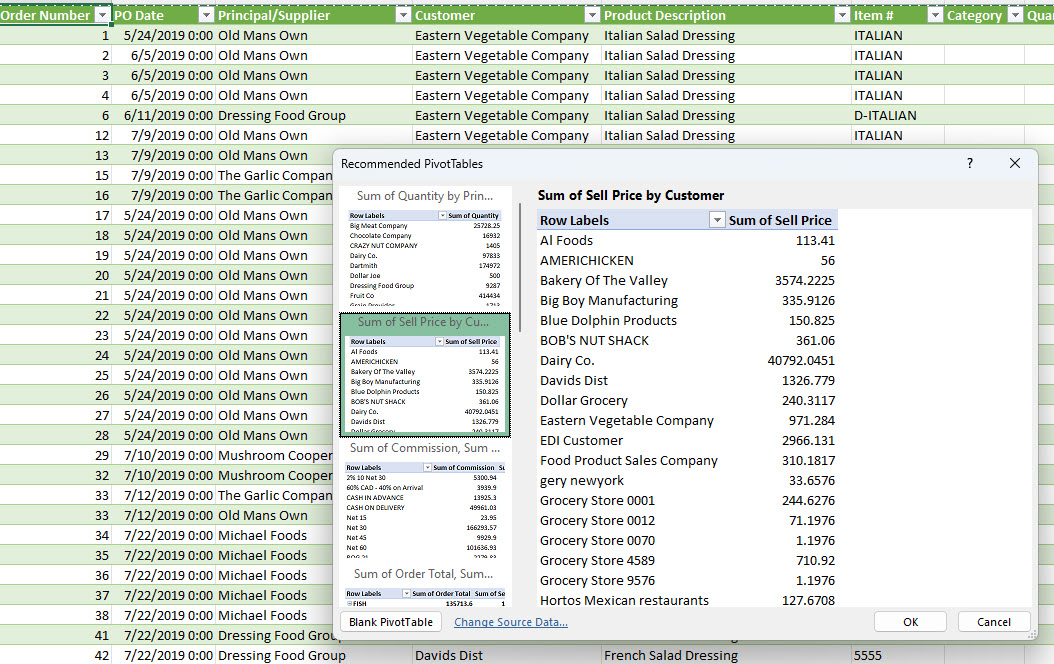
Task: Click the gery newyork row label
Action: tap(582, 481)
